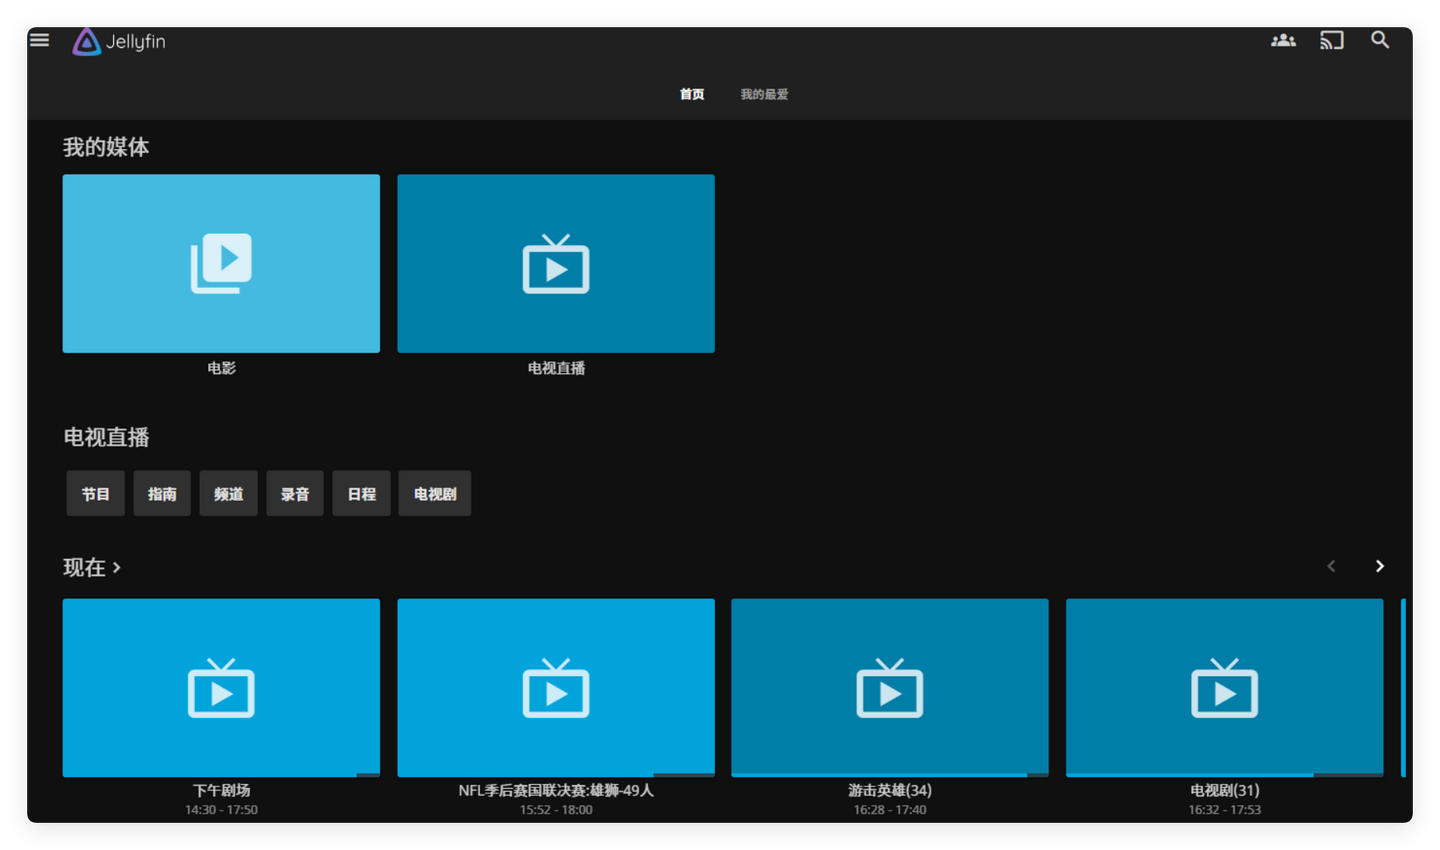Click the 录音 button
The height and width of the screenshot is (850, 1440).
295,494
